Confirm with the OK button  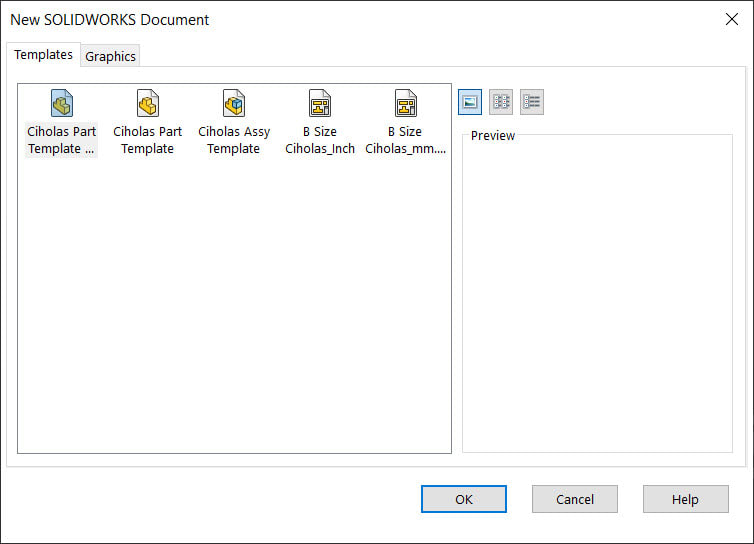coord(464,499)
